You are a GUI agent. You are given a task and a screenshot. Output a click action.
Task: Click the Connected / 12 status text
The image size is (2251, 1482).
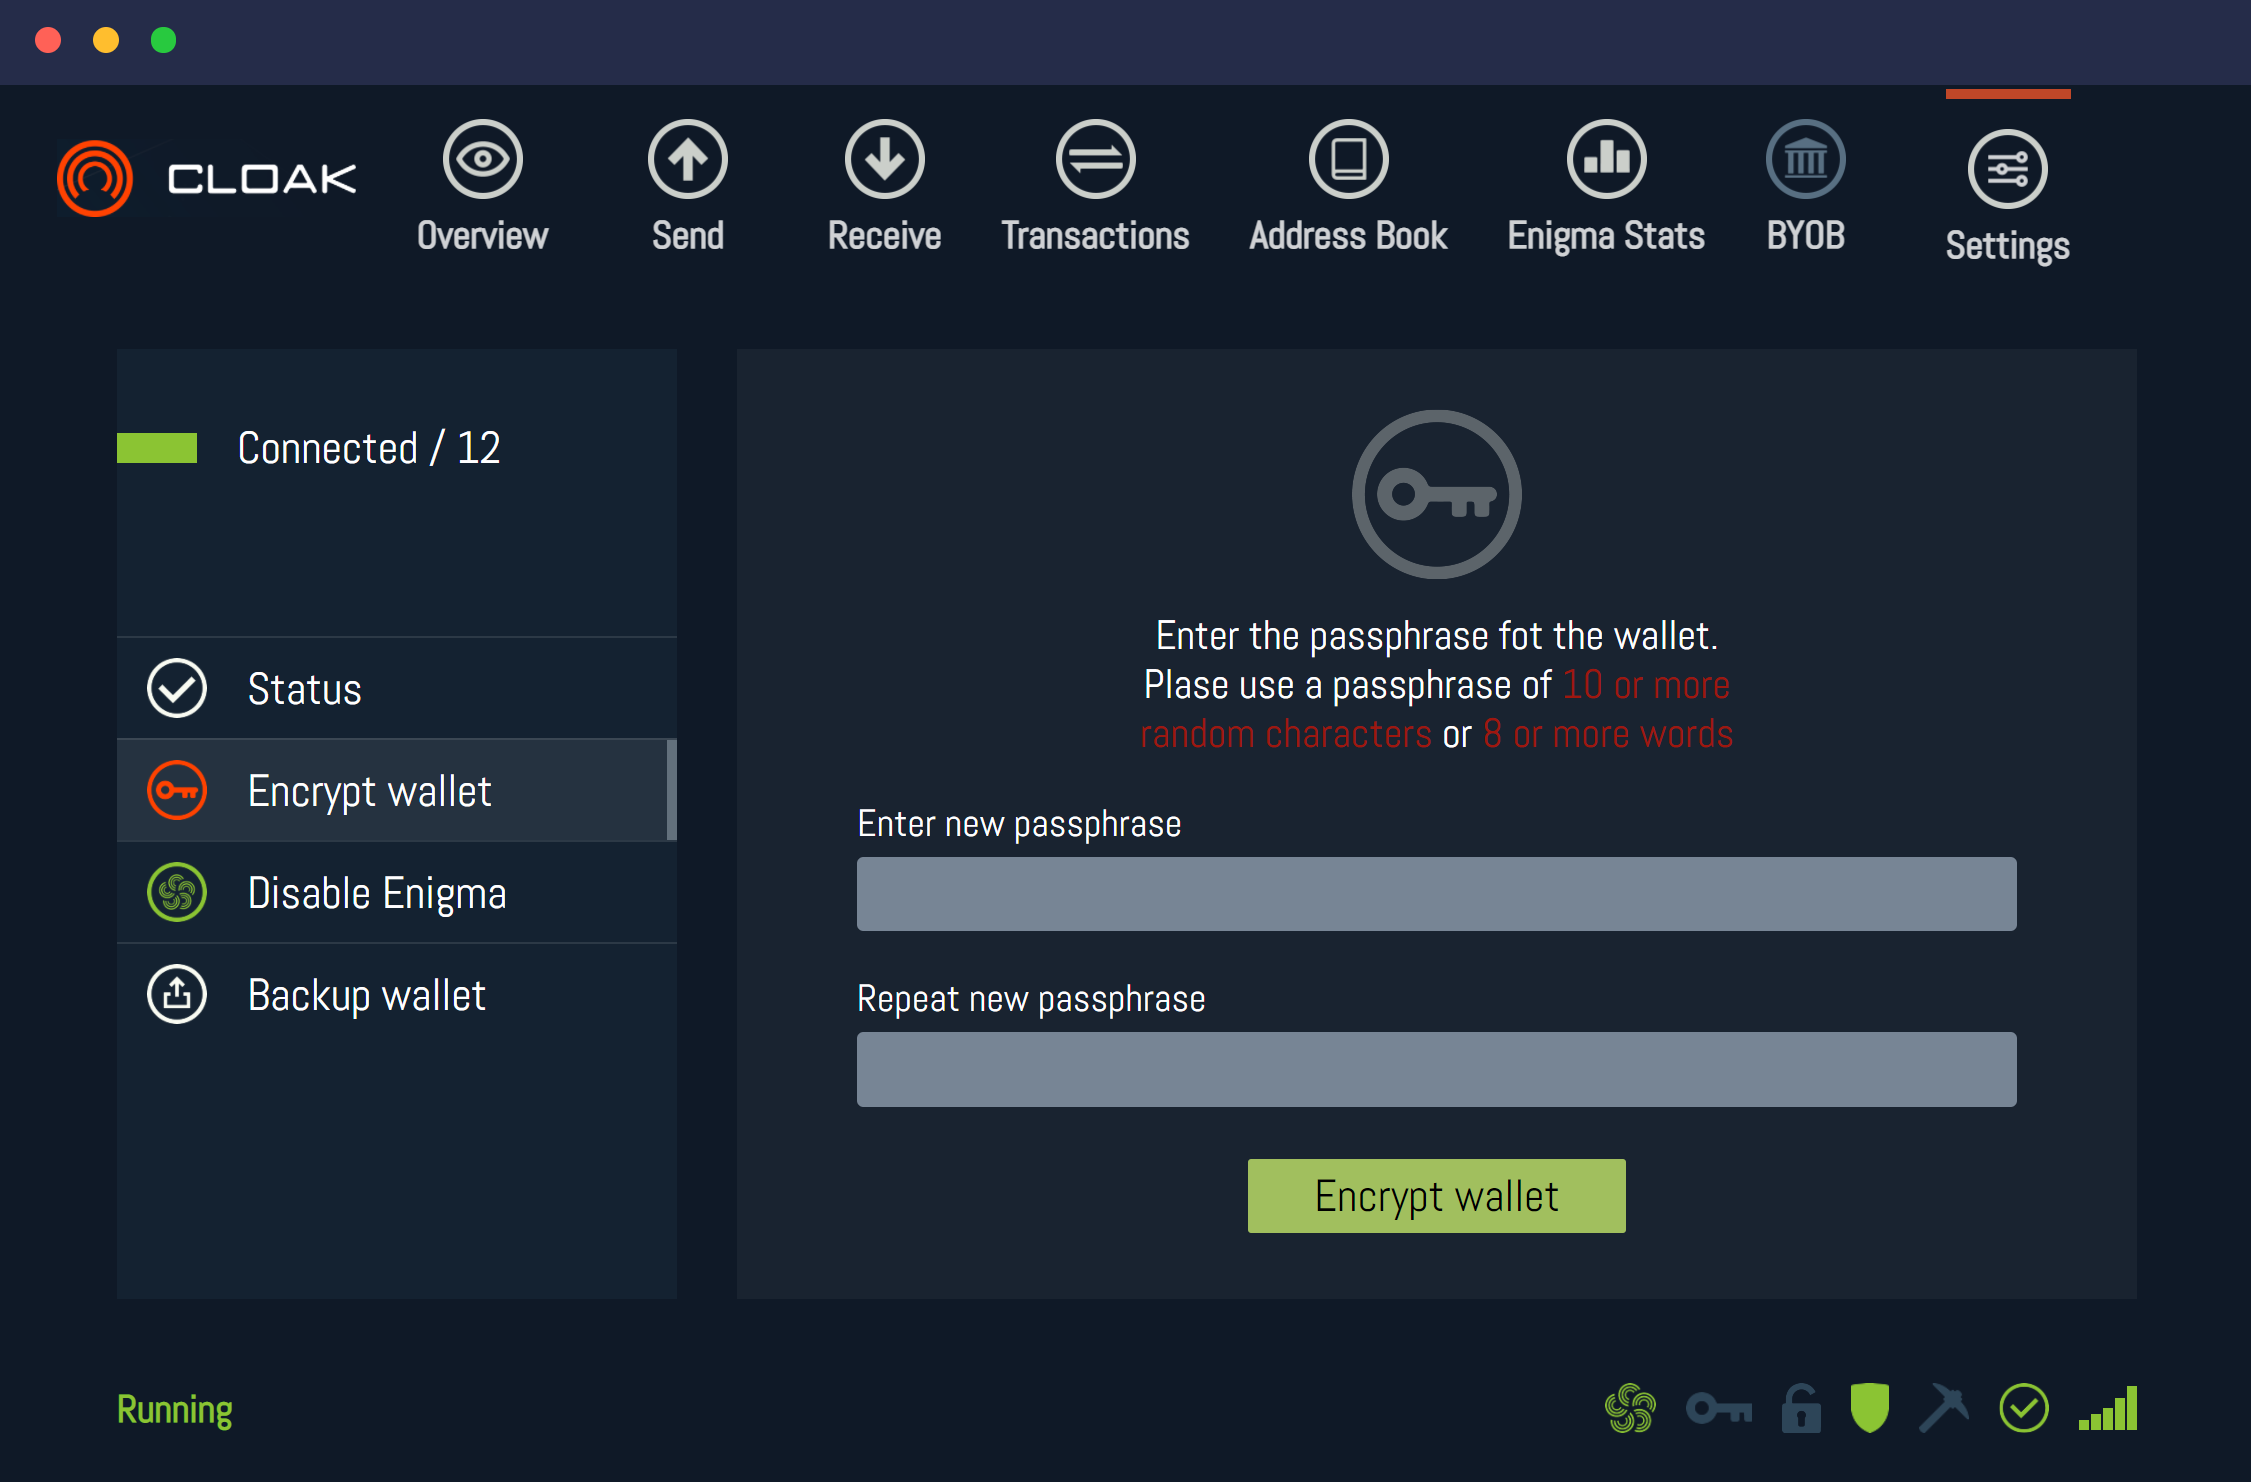coord(369,448)
